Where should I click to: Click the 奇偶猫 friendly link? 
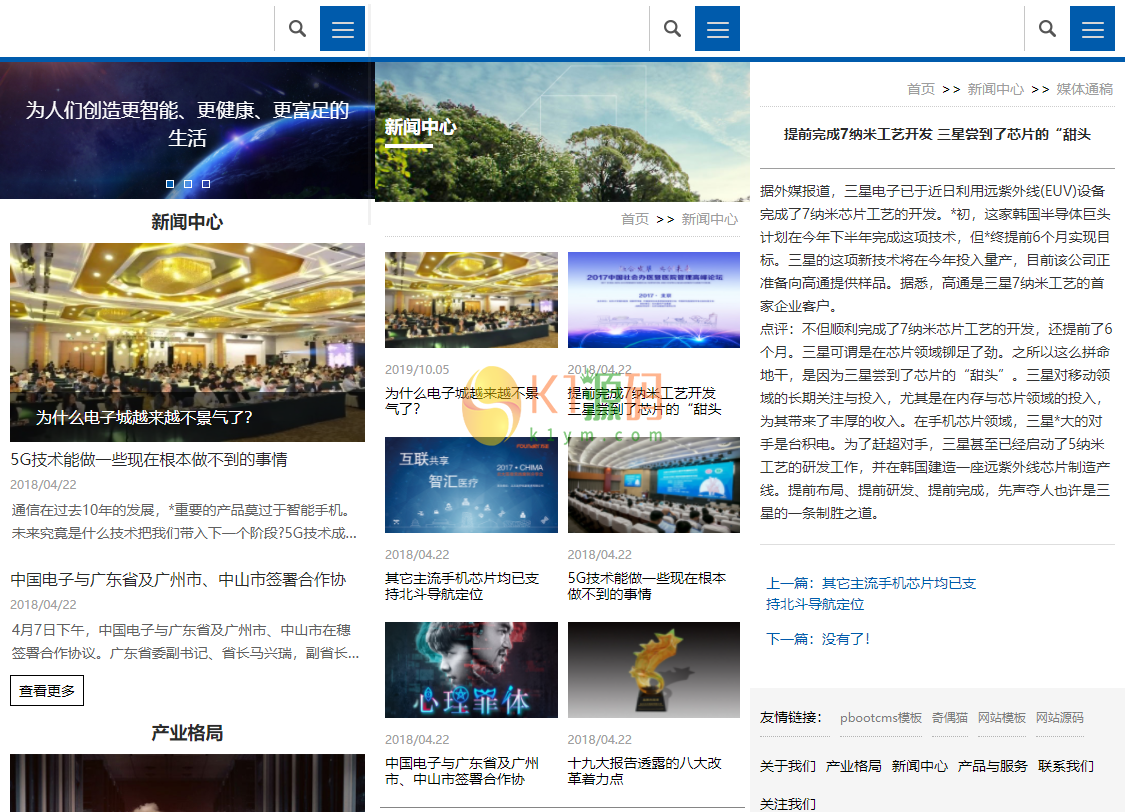949,718
